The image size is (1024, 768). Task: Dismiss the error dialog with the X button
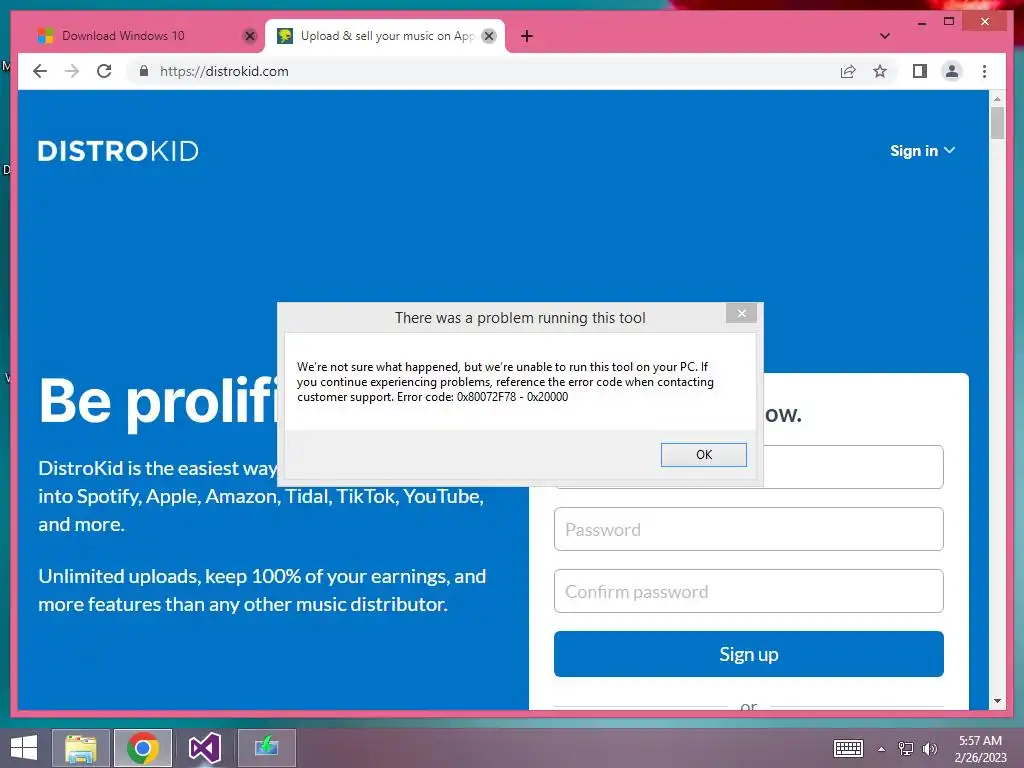coord(741,313)
